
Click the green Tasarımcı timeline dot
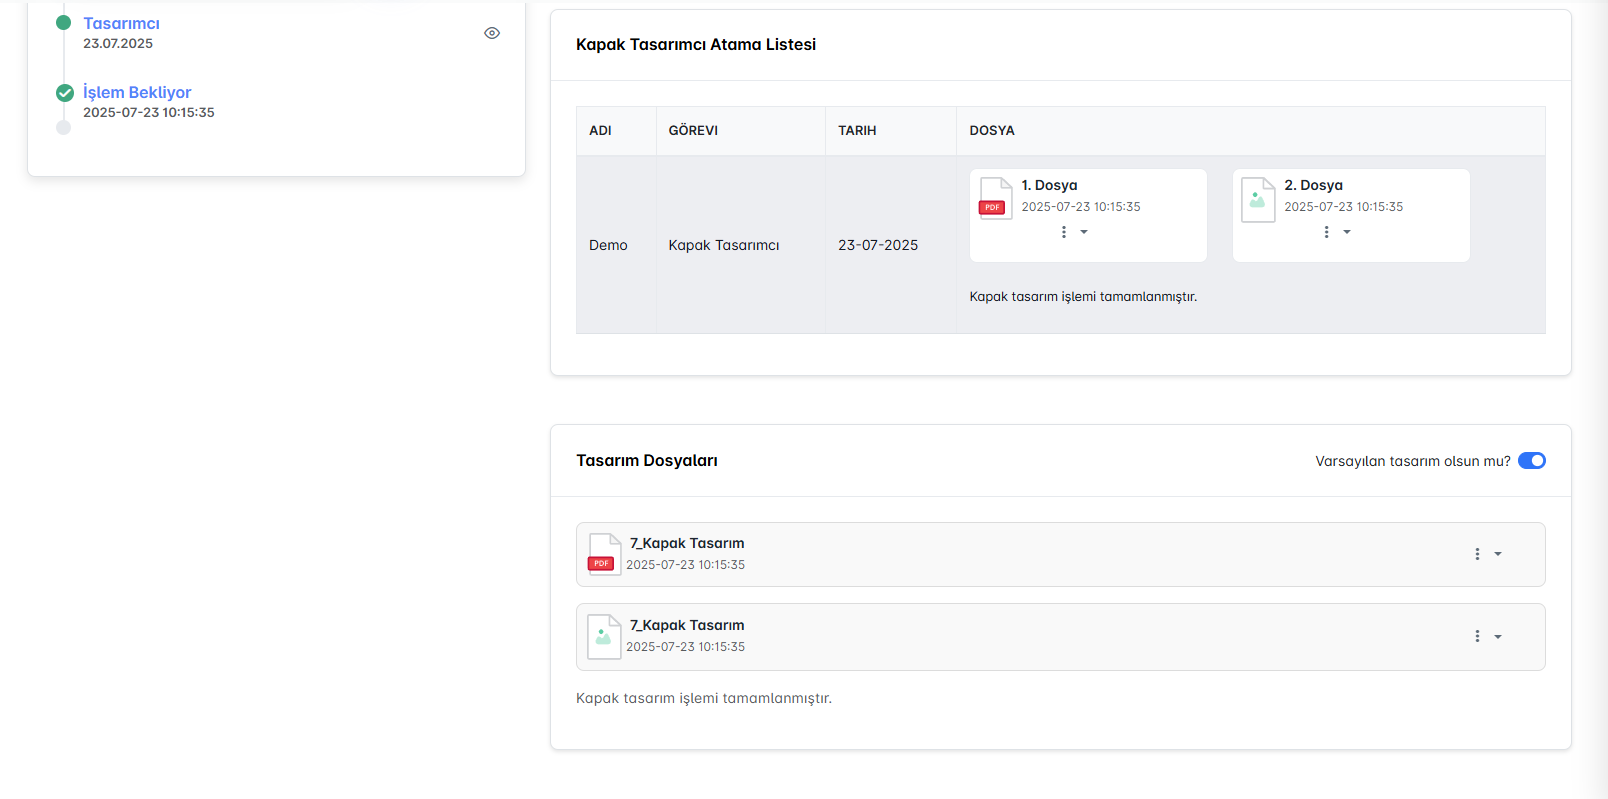pos(64,22)
